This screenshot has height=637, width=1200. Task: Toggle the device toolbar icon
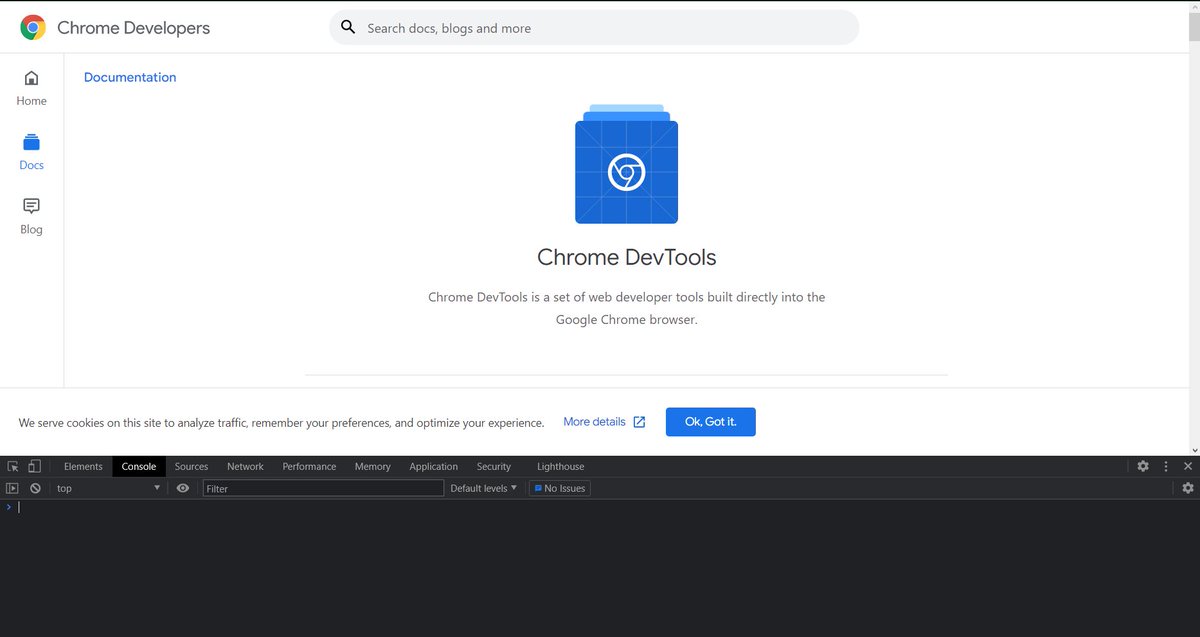(34, 466)
